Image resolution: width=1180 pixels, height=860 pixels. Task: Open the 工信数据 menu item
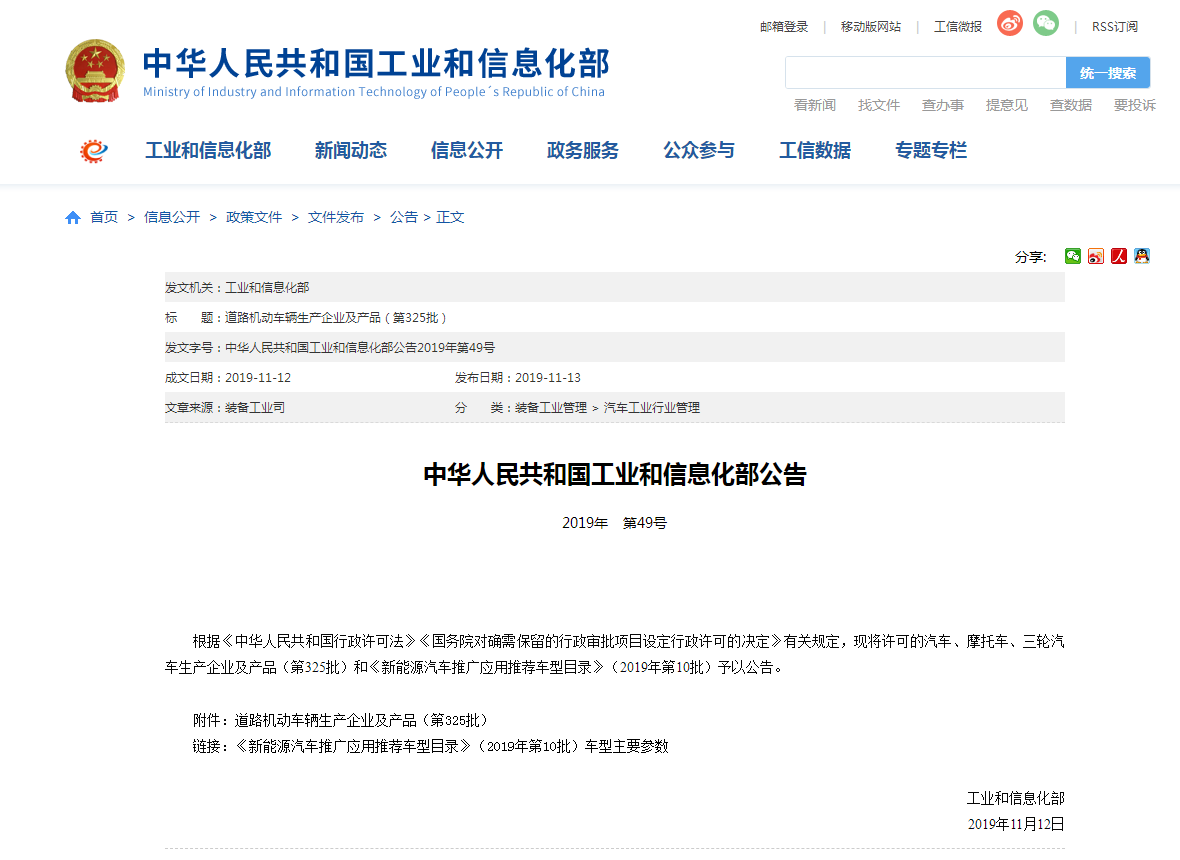coord(814,150)
